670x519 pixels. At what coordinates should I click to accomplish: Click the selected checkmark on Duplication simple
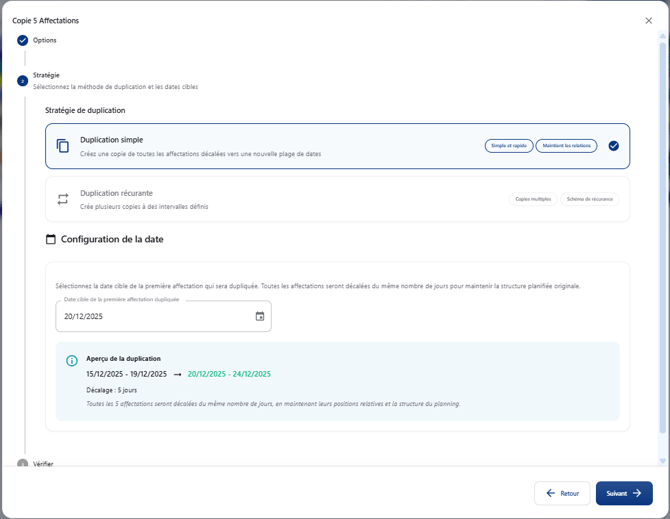click(x=614, y=146)
